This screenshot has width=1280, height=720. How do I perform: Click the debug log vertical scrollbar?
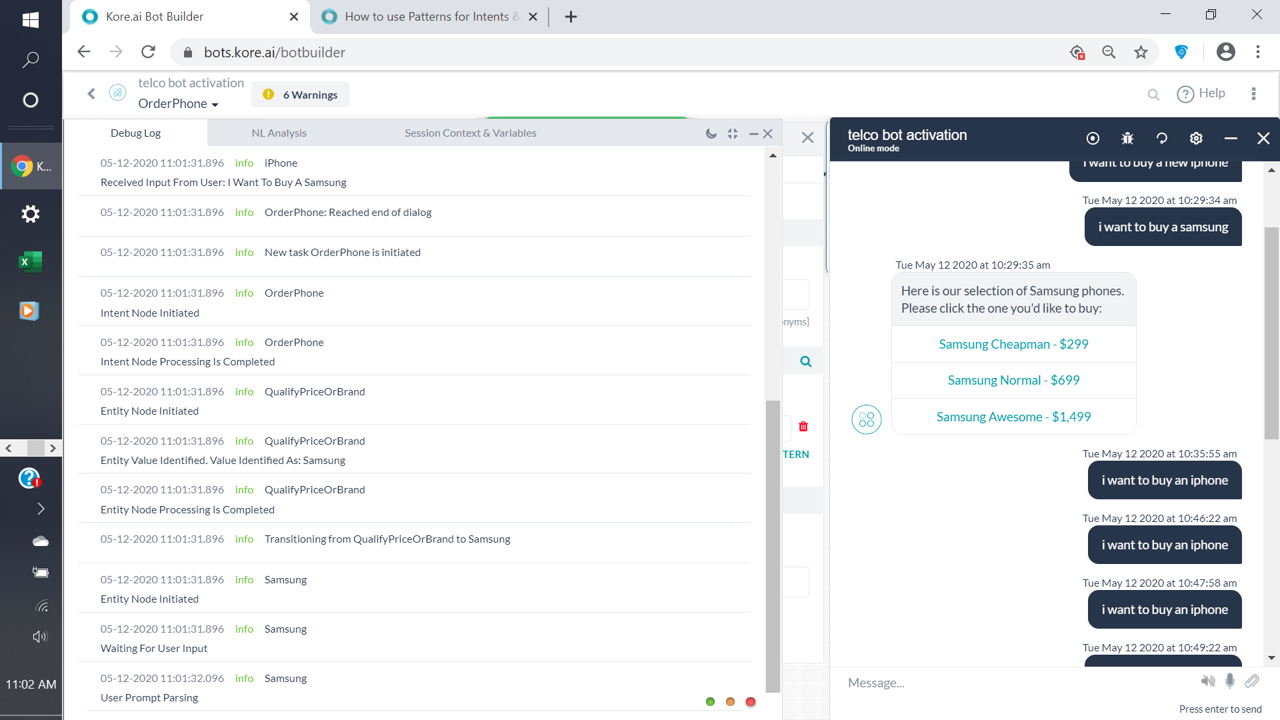coord(772,545)
